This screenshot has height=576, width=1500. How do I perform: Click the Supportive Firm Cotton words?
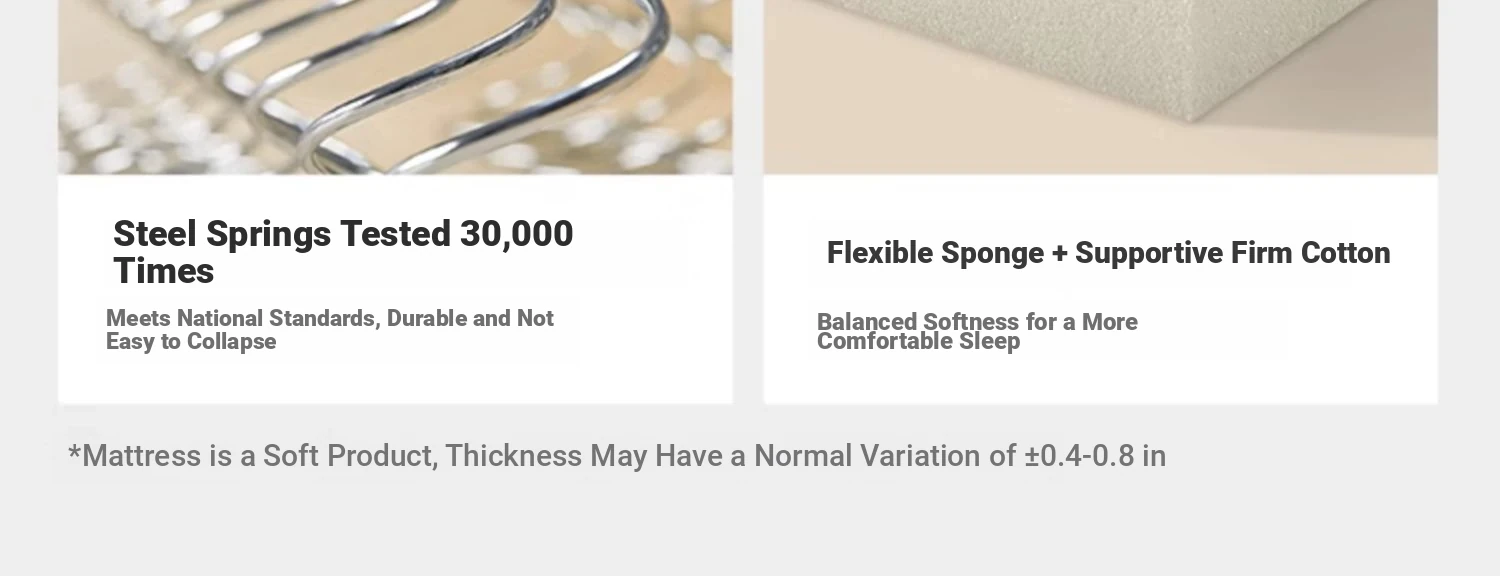tap(1232, 253)
